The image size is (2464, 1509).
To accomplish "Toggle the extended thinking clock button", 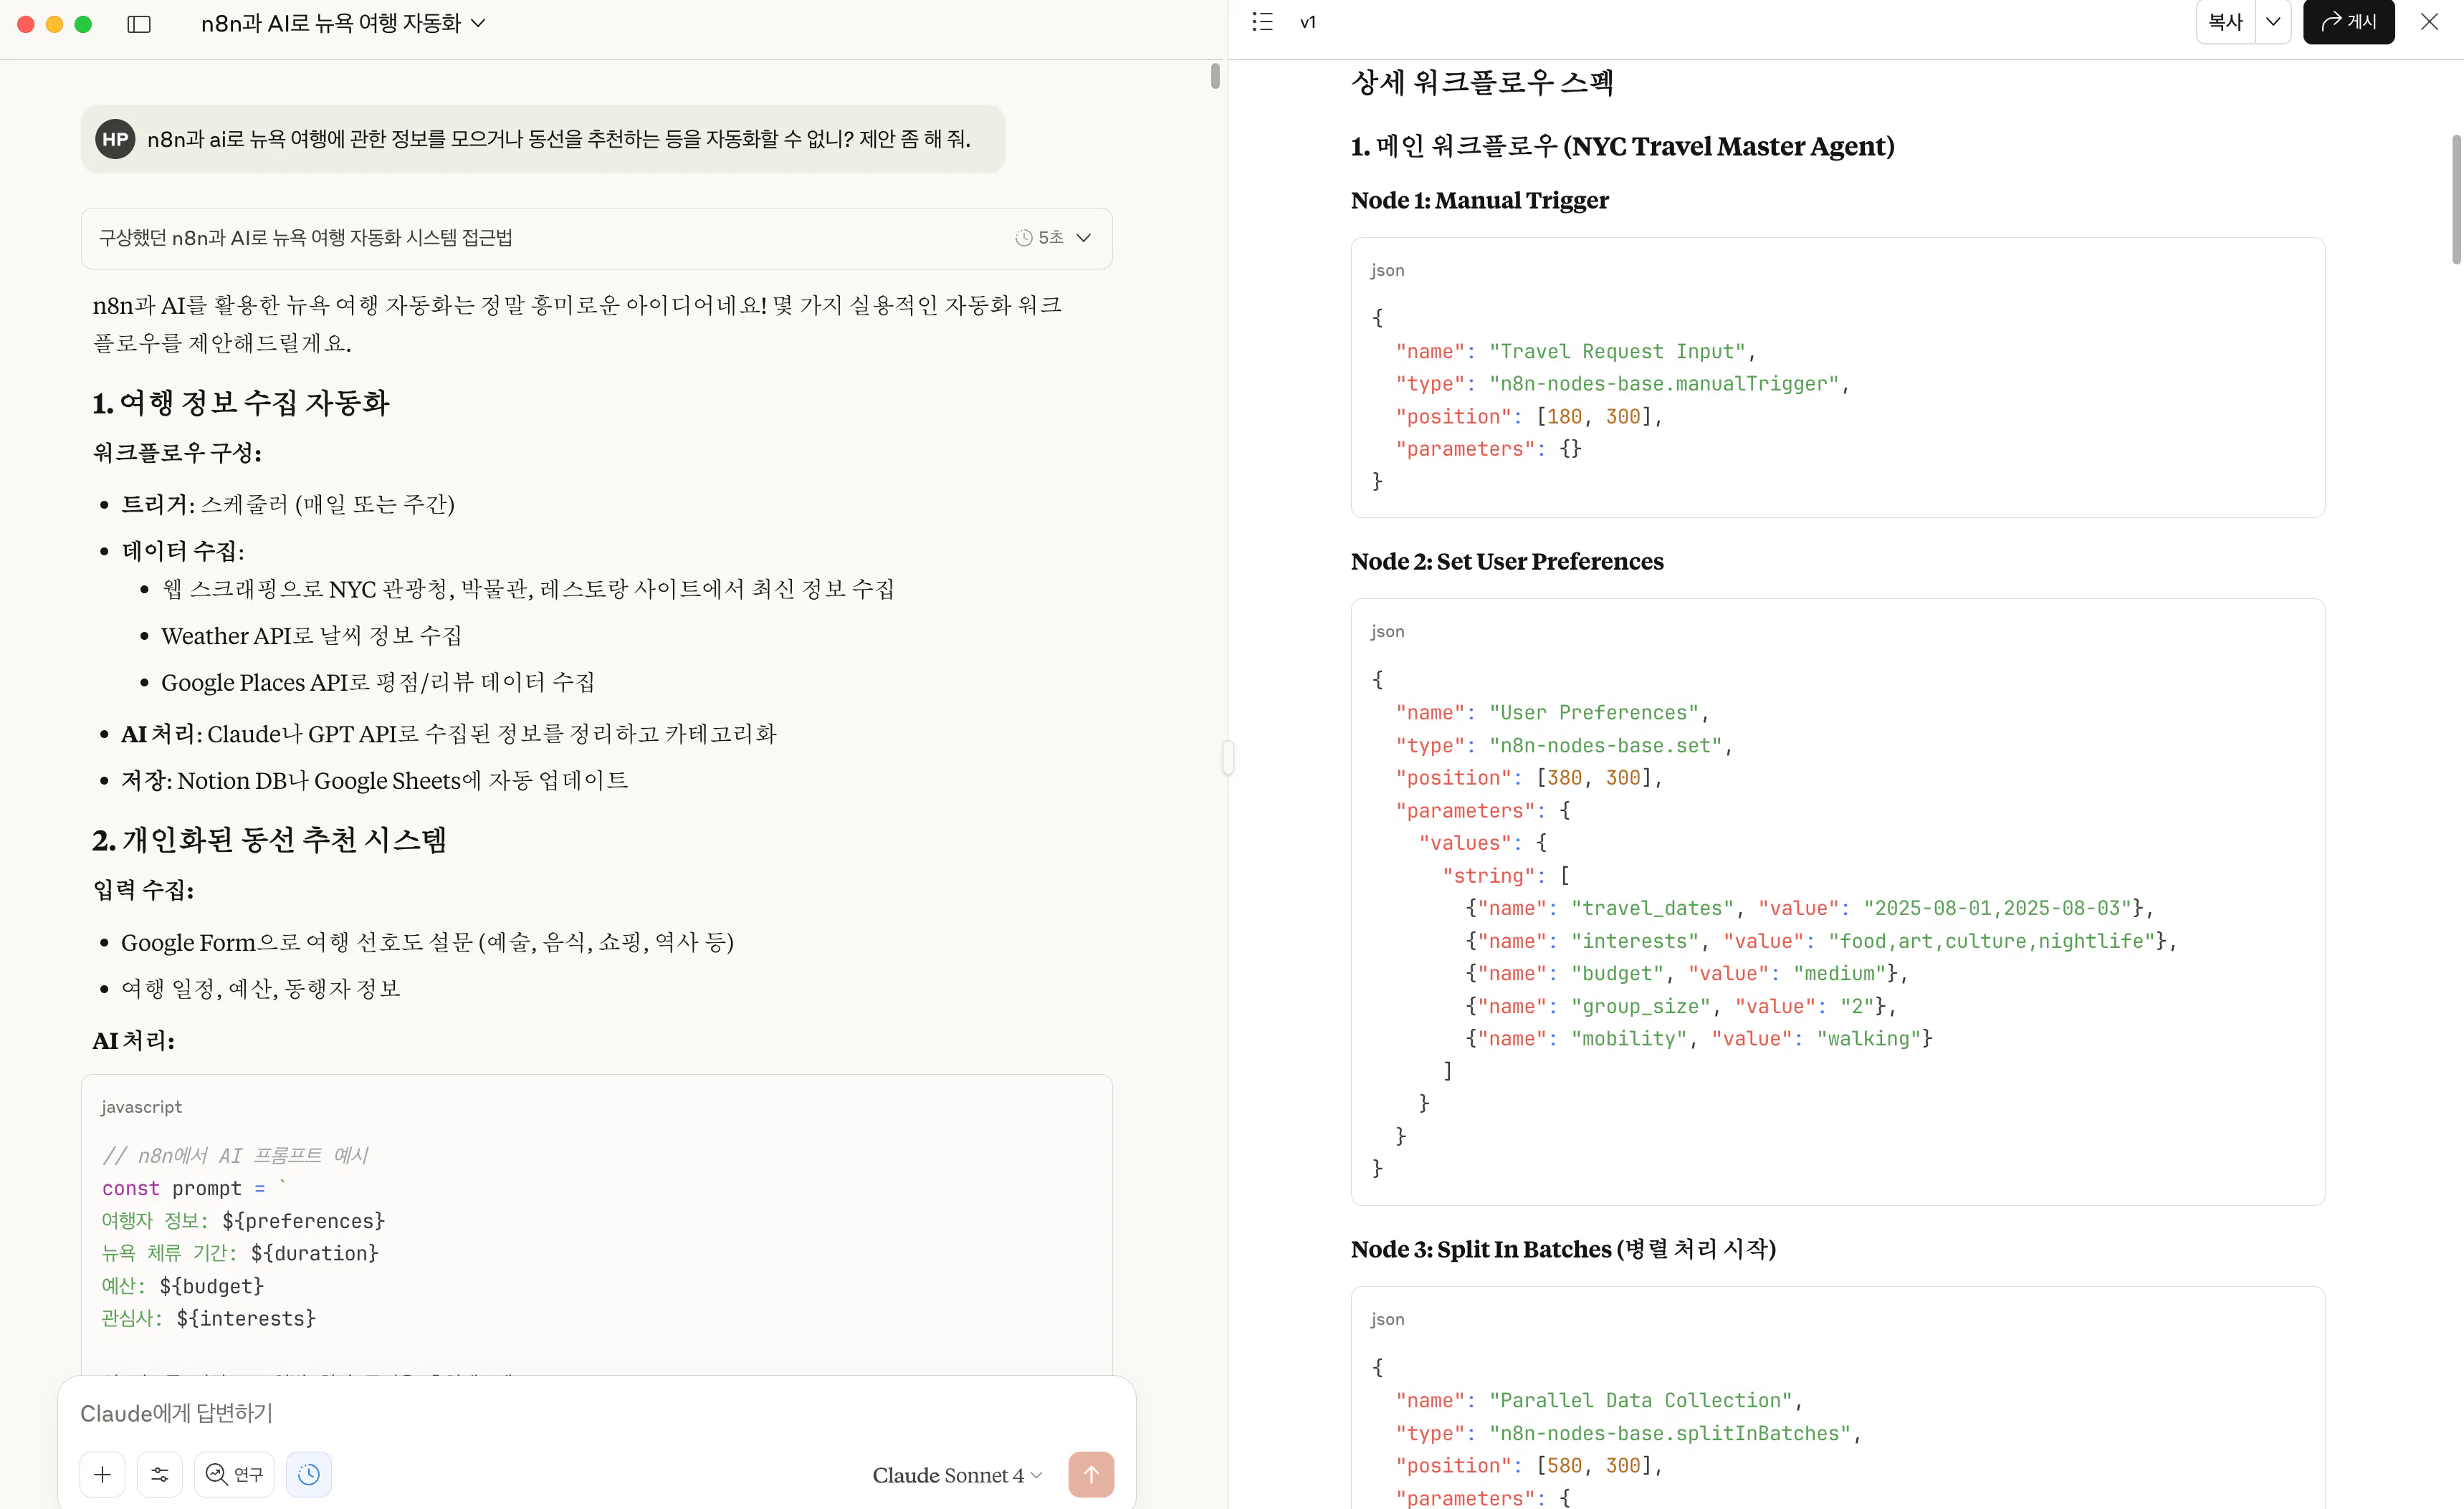I will pos(309,1474).
